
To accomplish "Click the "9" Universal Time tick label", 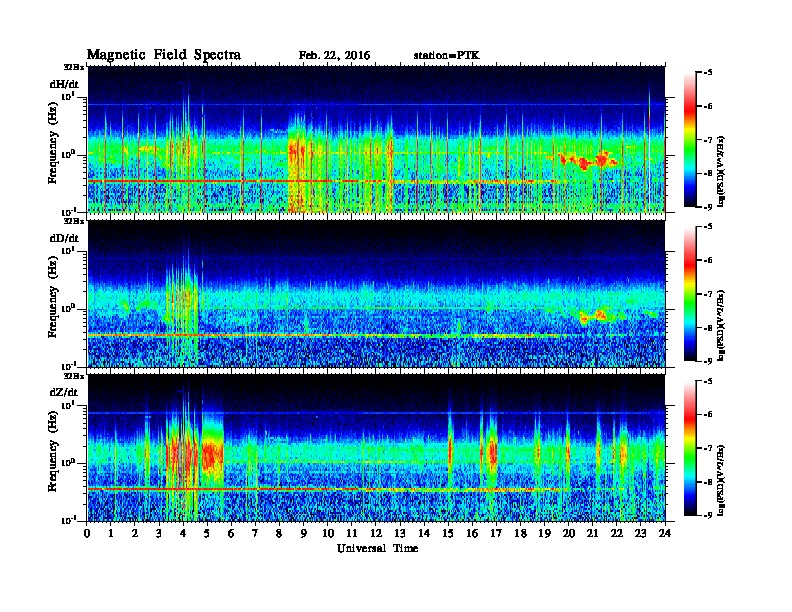I will (x=304, y=533).
